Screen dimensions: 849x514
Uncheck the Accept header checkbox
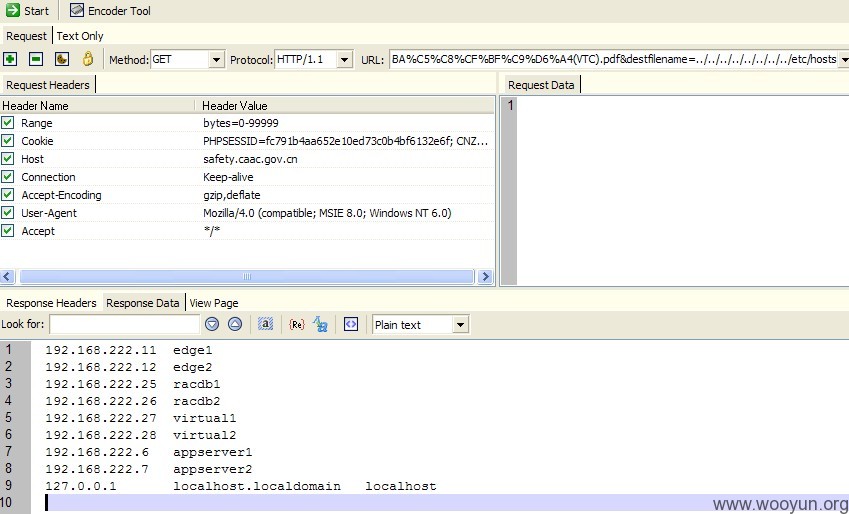pyautogui.click(x=8, y=231)
